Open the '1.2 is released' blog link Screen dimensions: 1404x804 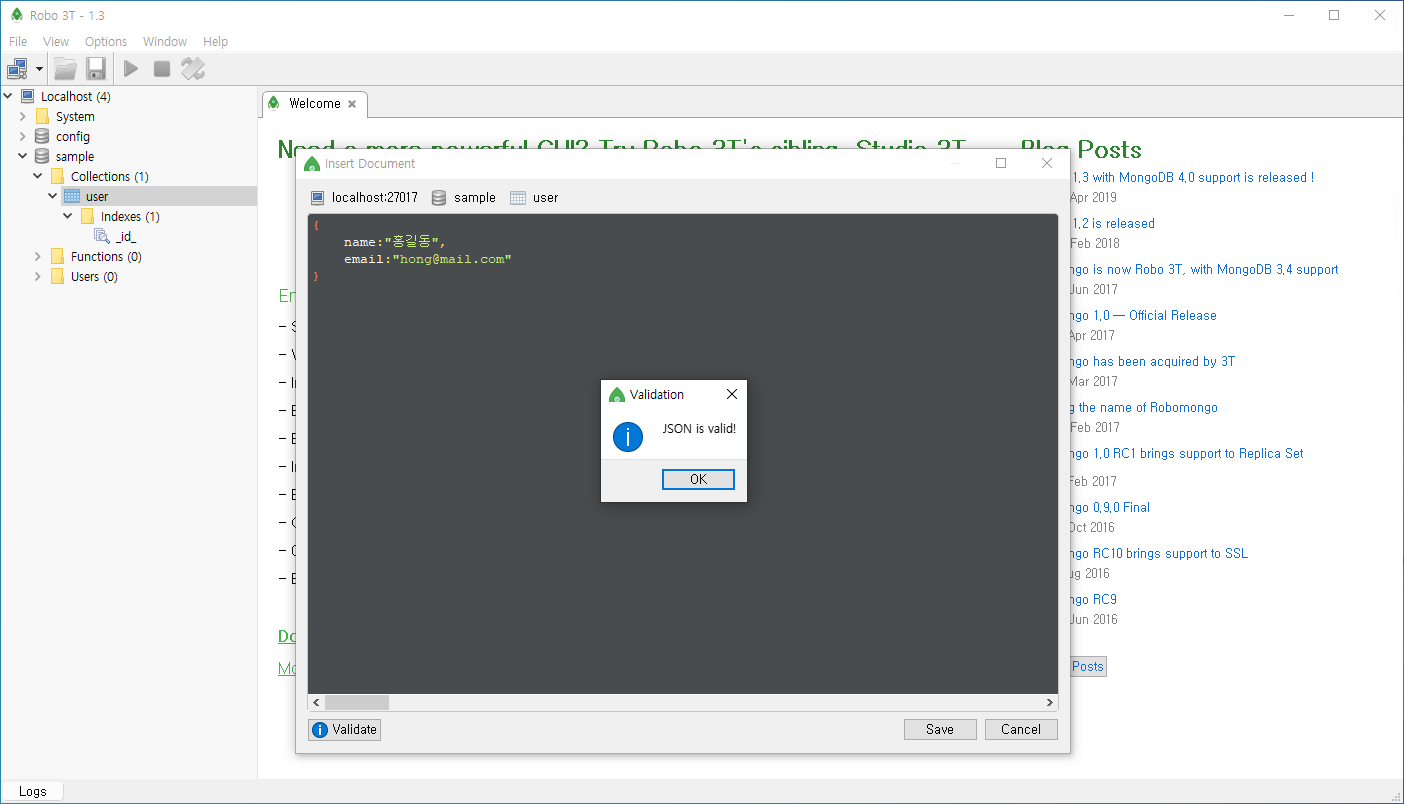1113,223
